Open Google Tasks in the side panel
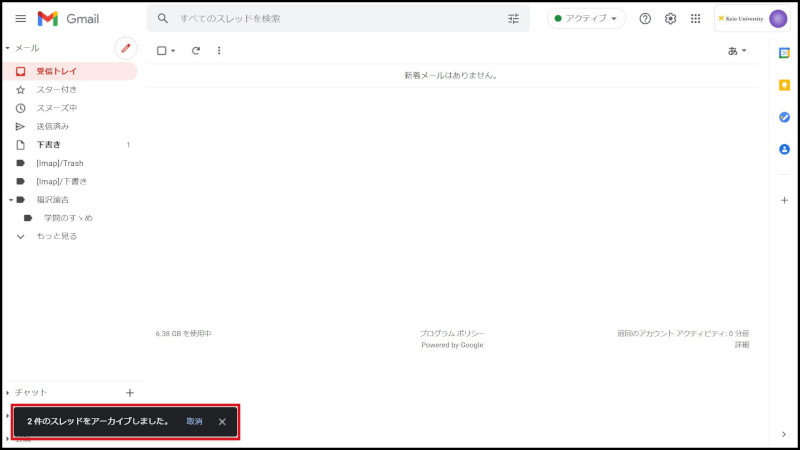The image size is (800, 450). coord(784,117)
